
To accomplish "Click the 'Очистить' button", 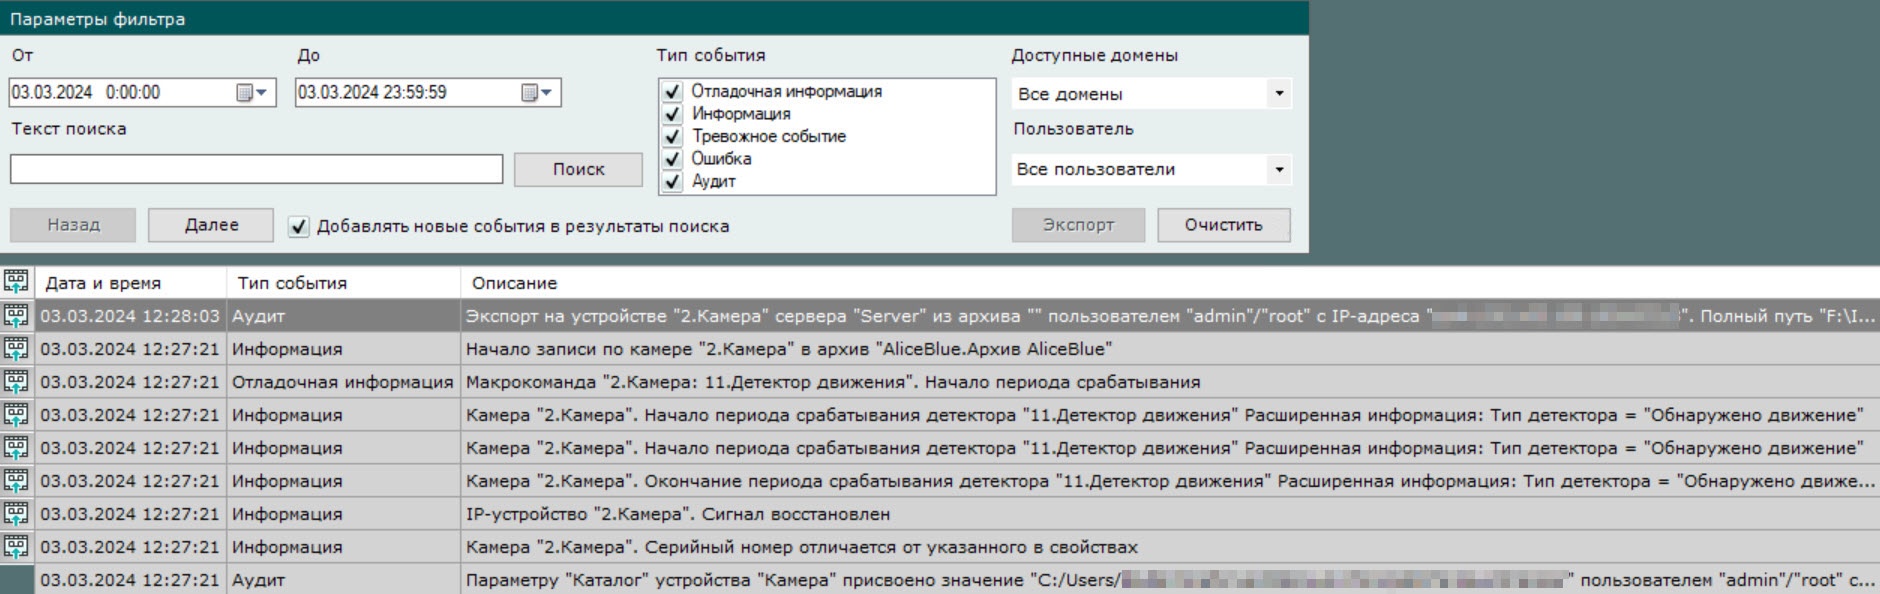I will click(x=1223, y=225).
